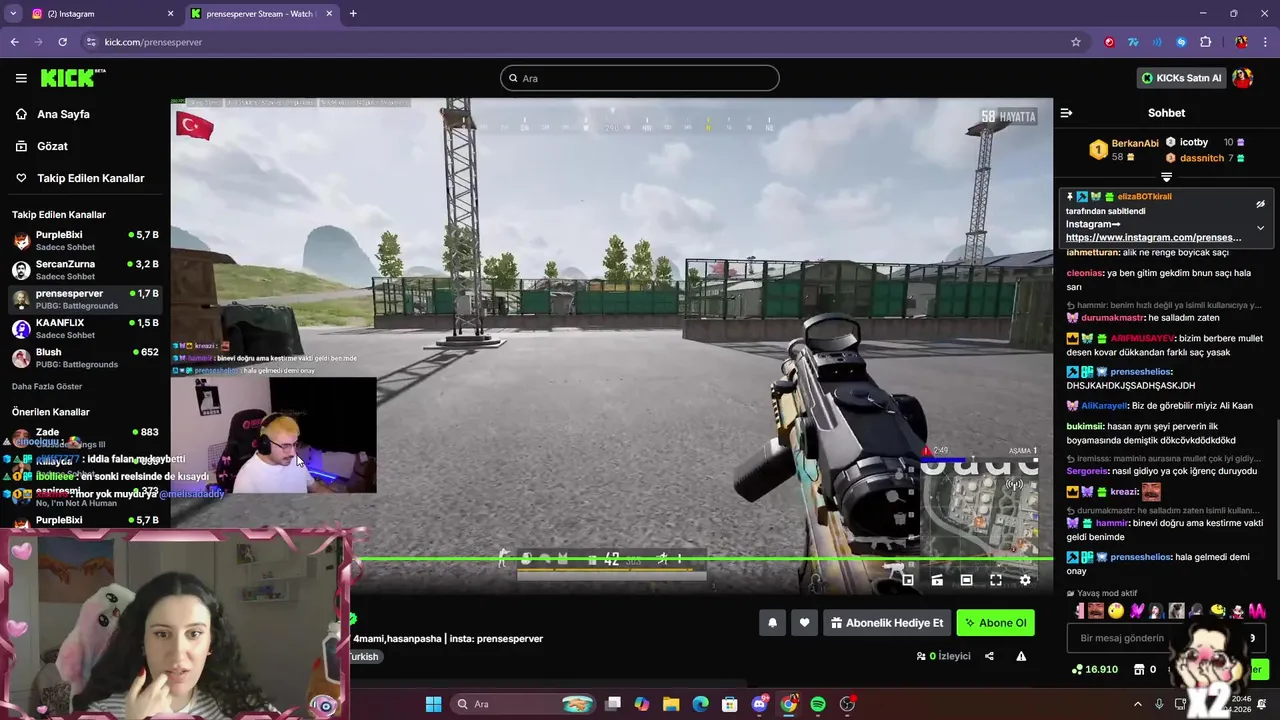Share the stream via share icon
The image size is (1280, 720).
coord(989,656)
